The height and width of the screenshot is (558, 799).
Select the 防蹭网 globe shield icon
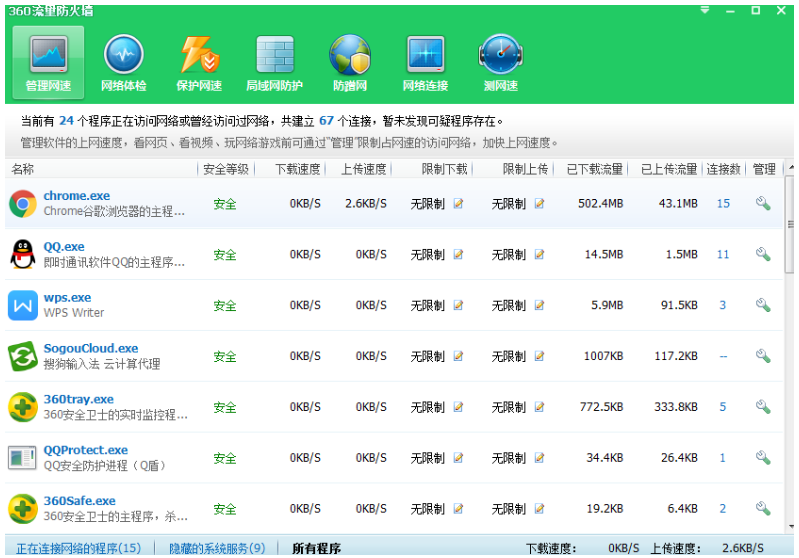[x=350, y=62]
